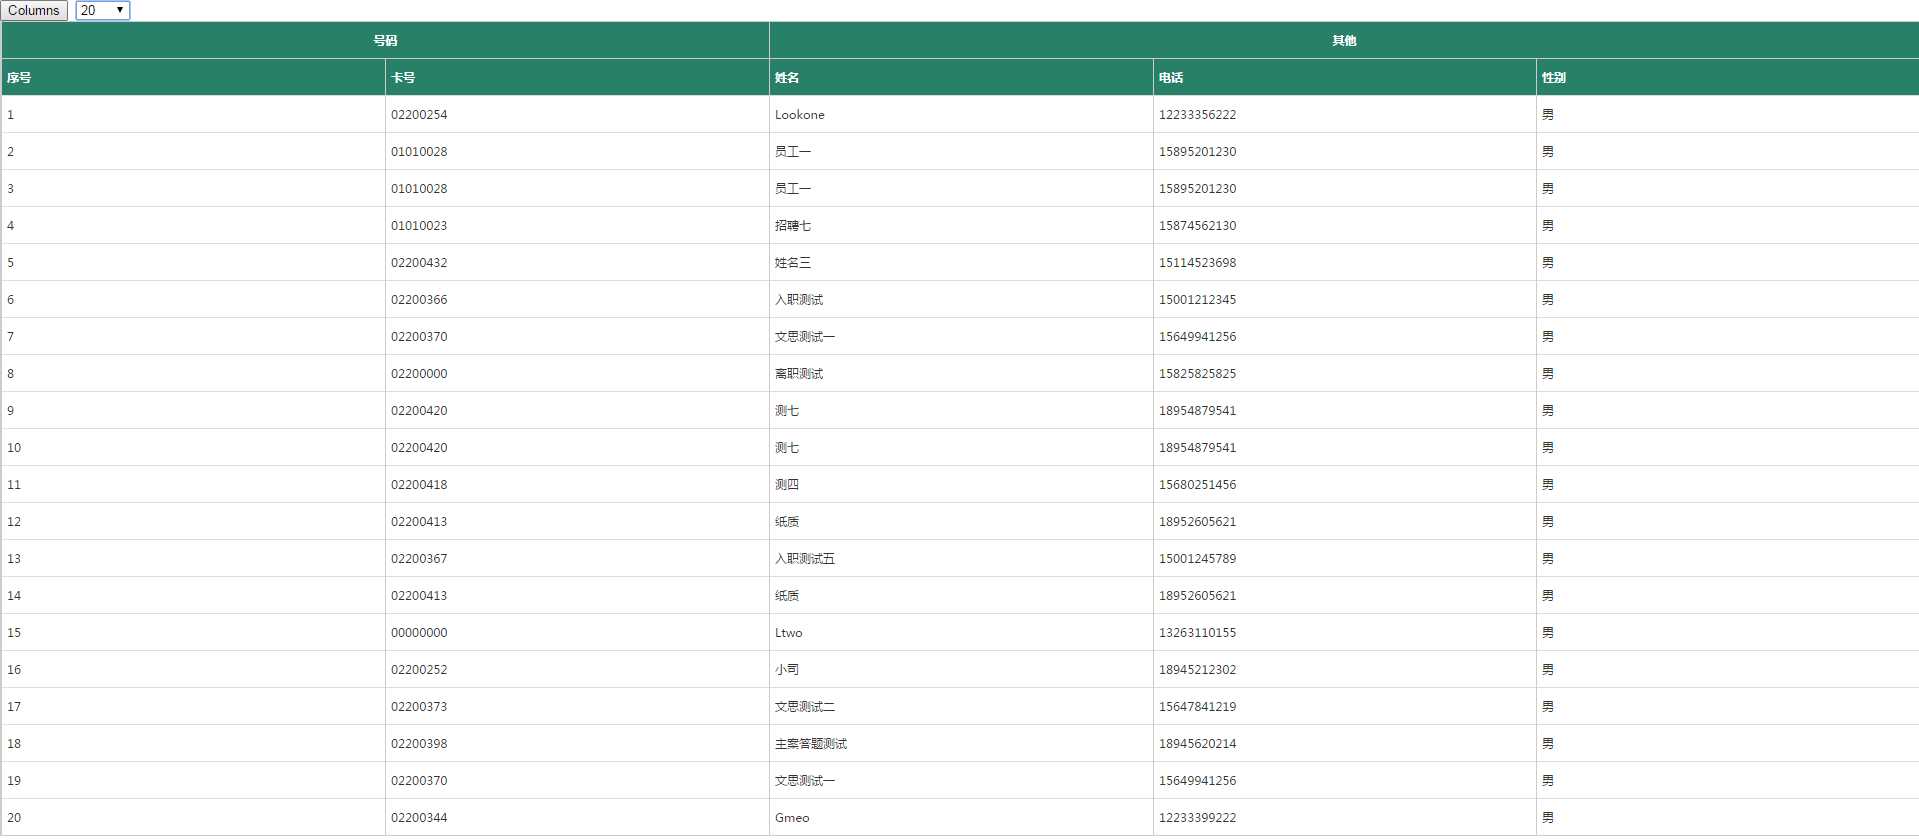Click the 性别 column header

1727,77
